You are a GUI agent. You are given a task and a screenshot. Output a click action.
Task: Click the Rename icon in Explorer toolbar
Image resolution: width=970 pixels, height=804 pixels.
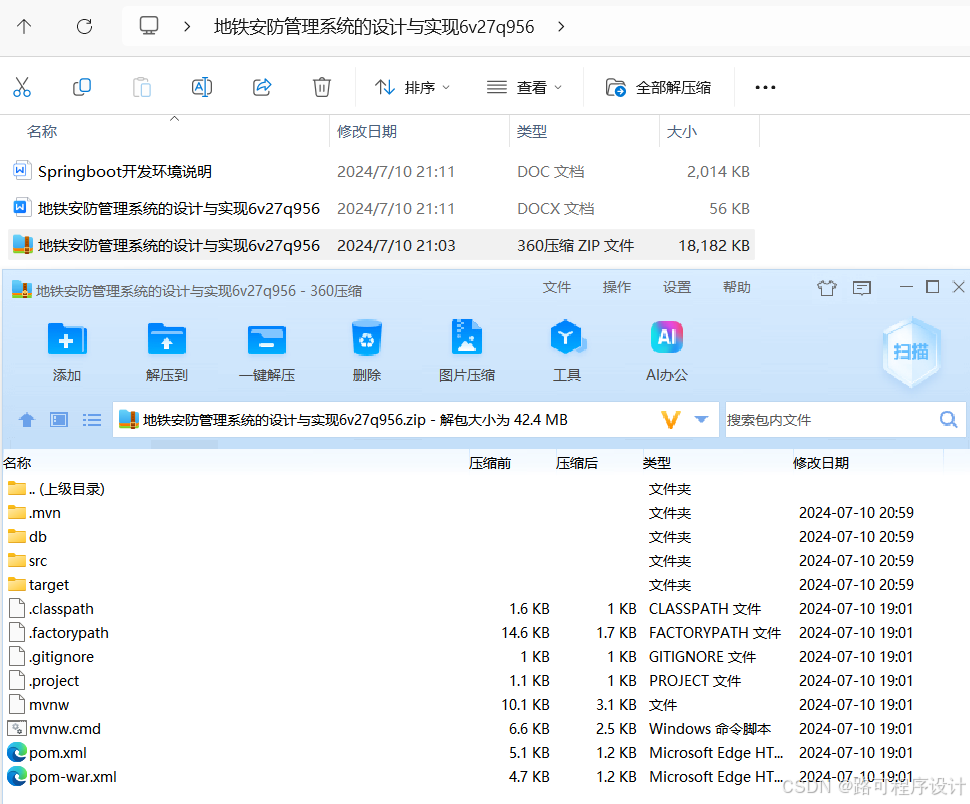[201, 87]
